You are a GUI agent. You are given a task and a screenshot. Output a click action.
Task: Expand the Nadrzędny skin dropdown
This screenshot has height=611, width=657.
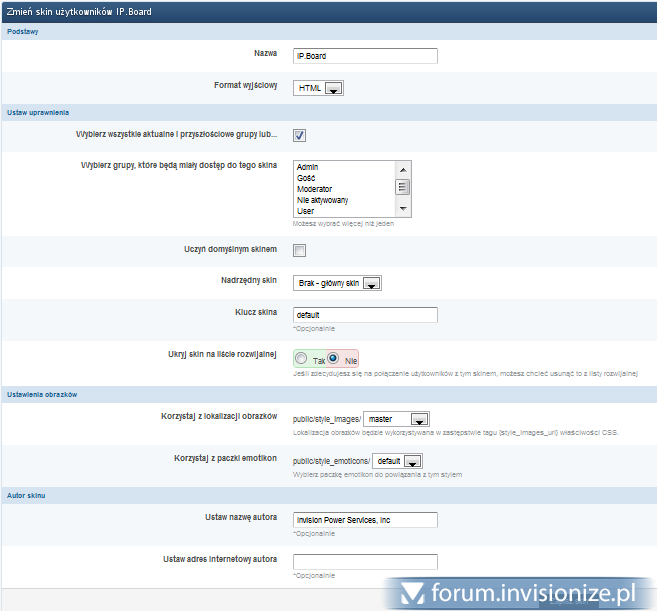click(x=338, y=284)
